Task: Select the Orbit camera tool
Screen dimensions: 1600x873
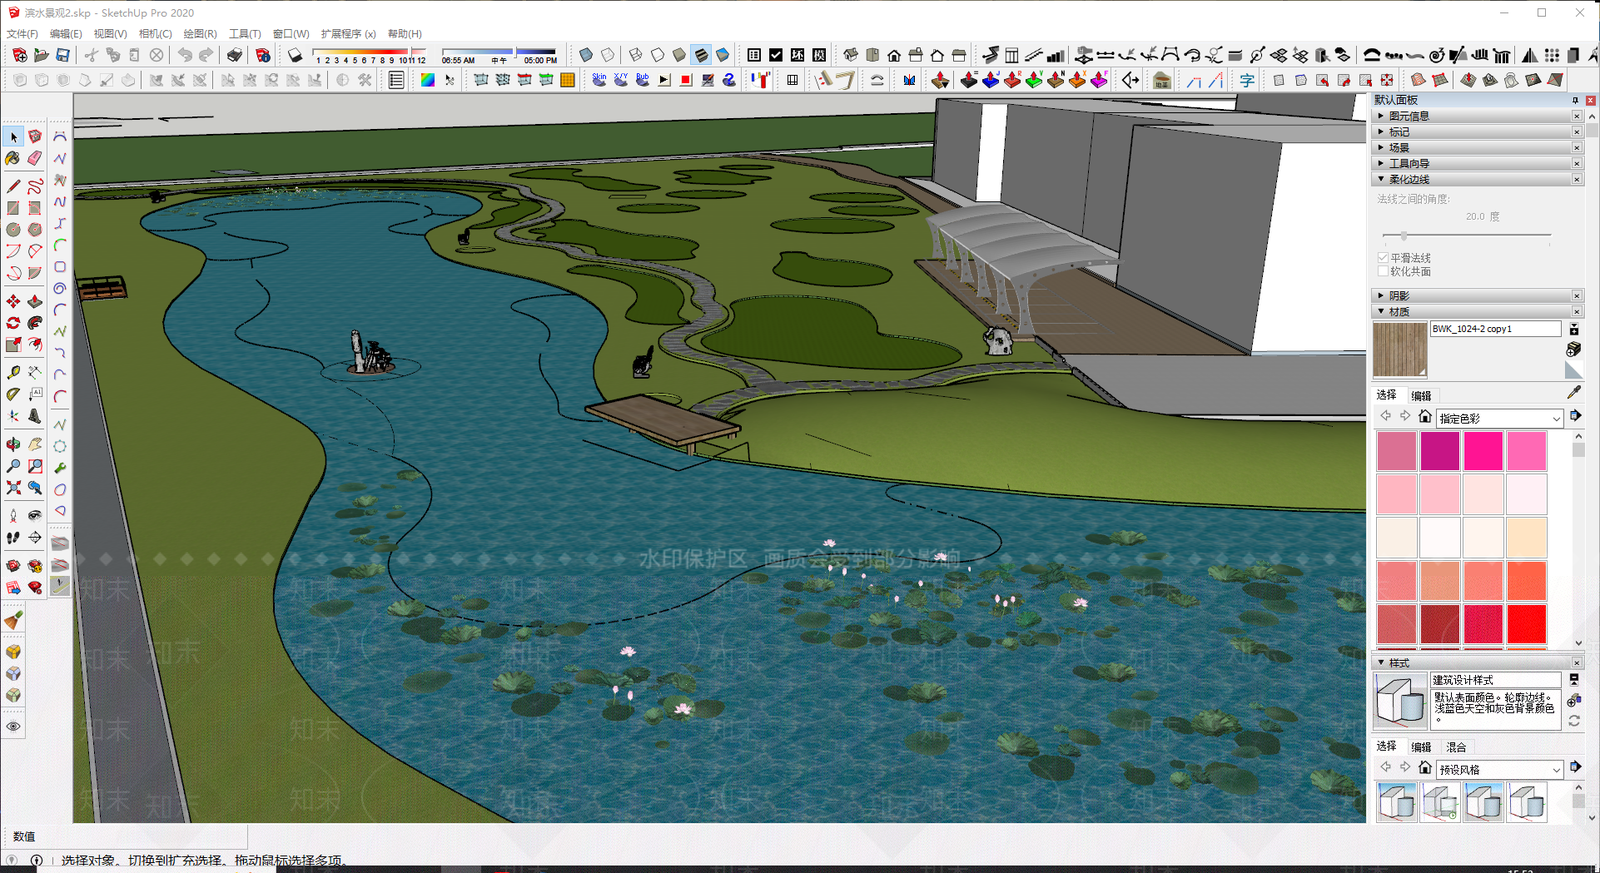Action: (13, 444)
